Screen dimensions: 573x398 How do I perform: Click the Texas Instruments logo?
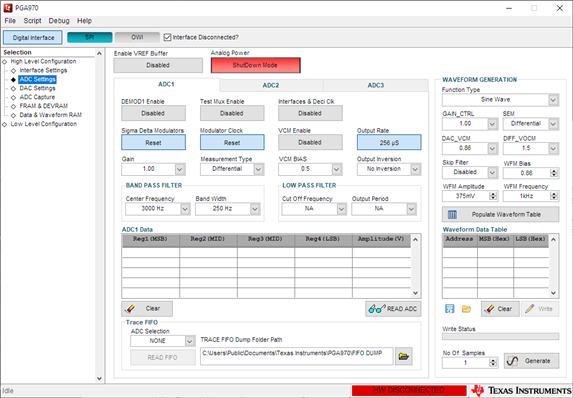click(521, 390)
